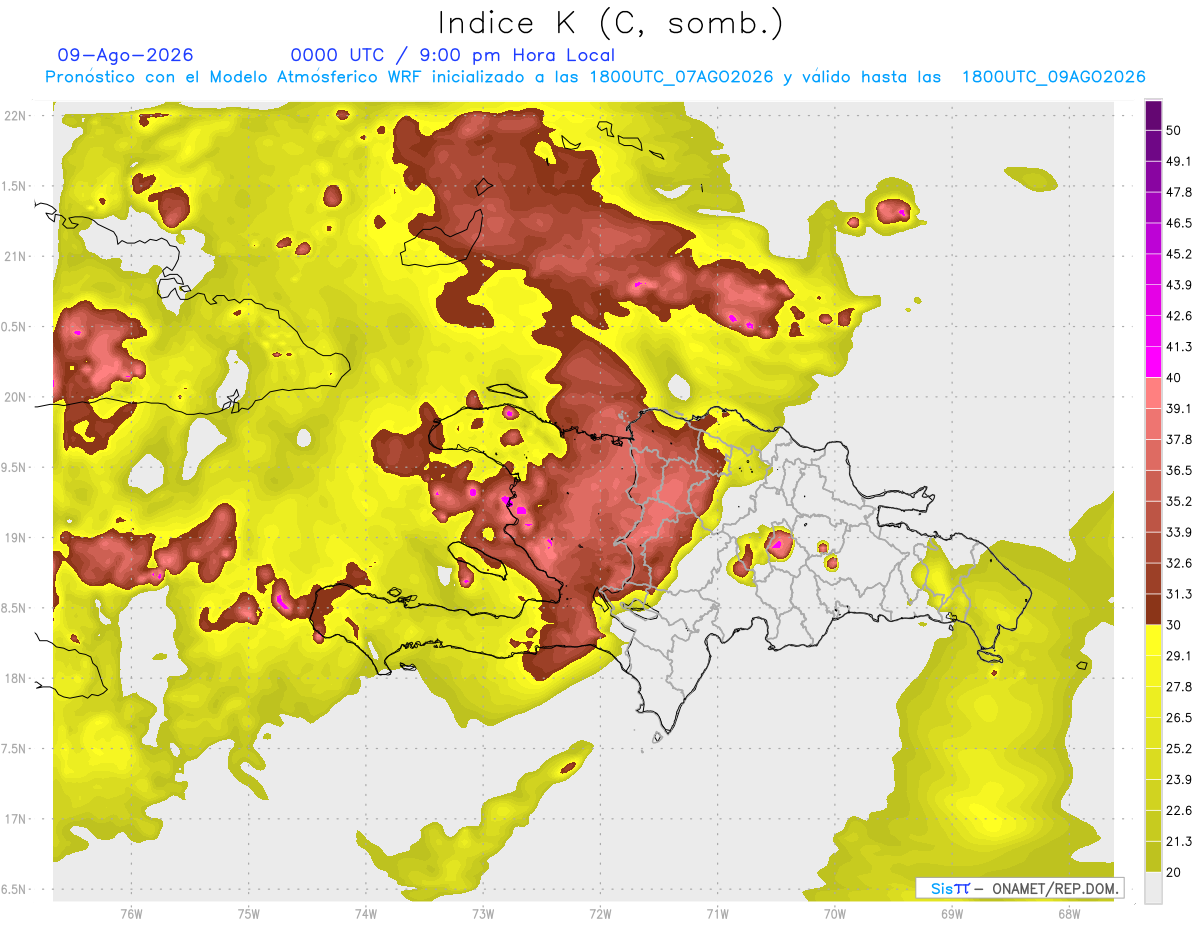Click the 21N latitude axis label

coord(16,256)
